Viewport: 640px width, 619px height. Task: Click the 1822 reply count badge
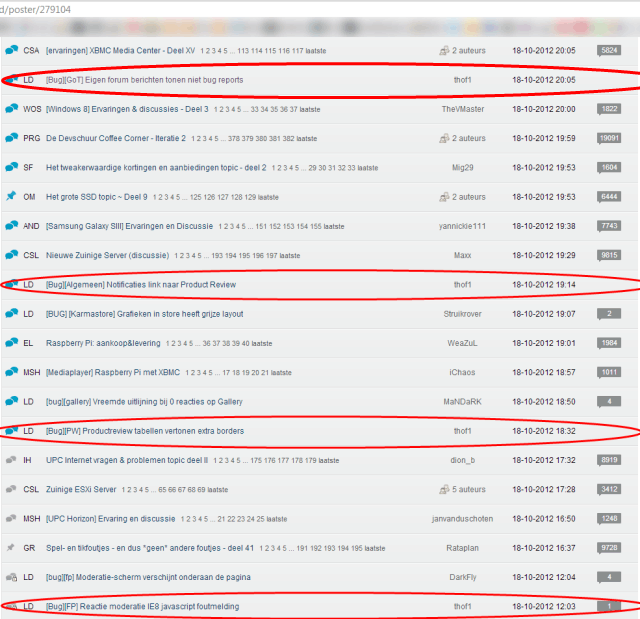click(609, 109)
